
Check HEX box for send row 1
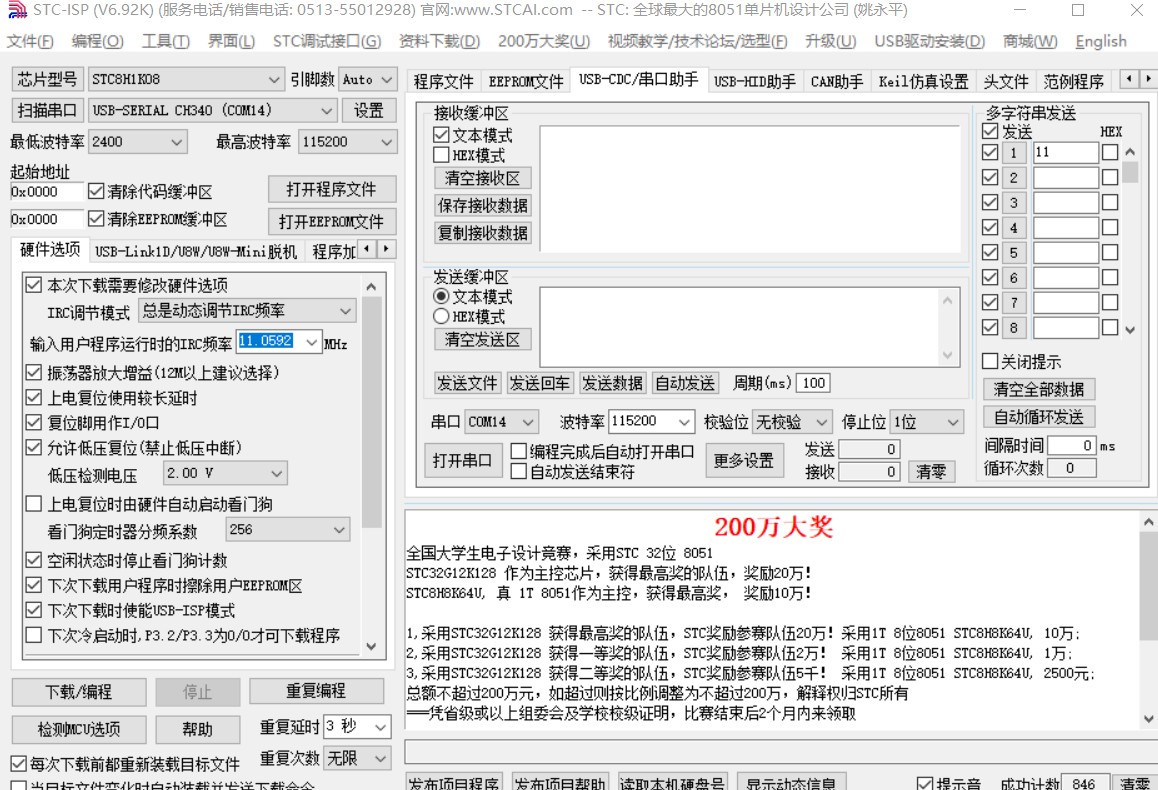1109,152
